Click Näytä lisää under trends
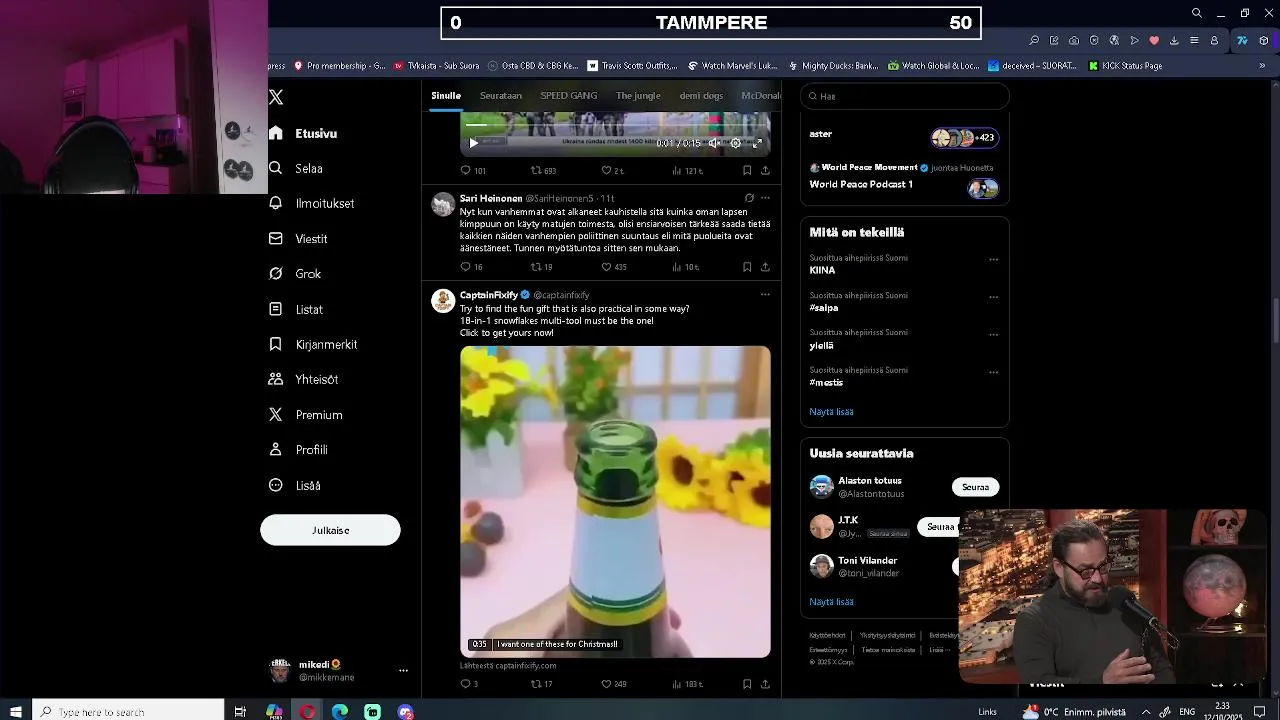Viewport: 1280px width, 720px height. tap(831, 412)
